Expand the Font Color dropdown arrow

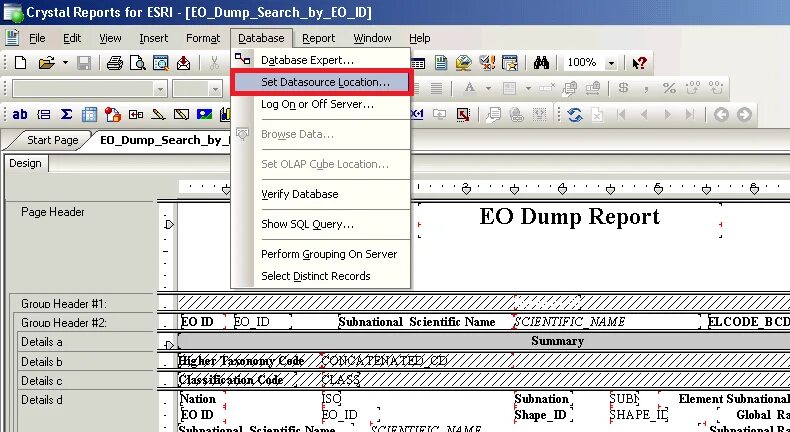[x=488, y=89]
